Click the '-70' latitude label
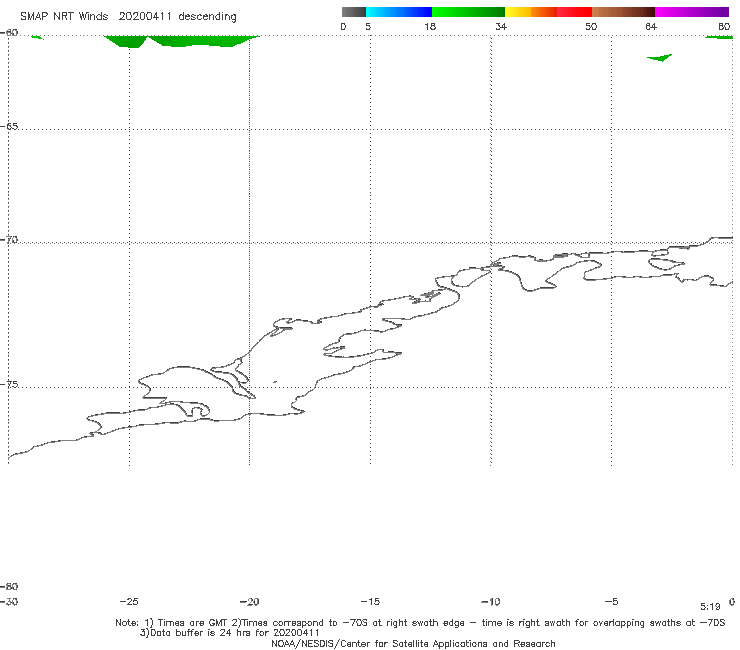This screenshot has width=740, height=650. tap(9, 240)
